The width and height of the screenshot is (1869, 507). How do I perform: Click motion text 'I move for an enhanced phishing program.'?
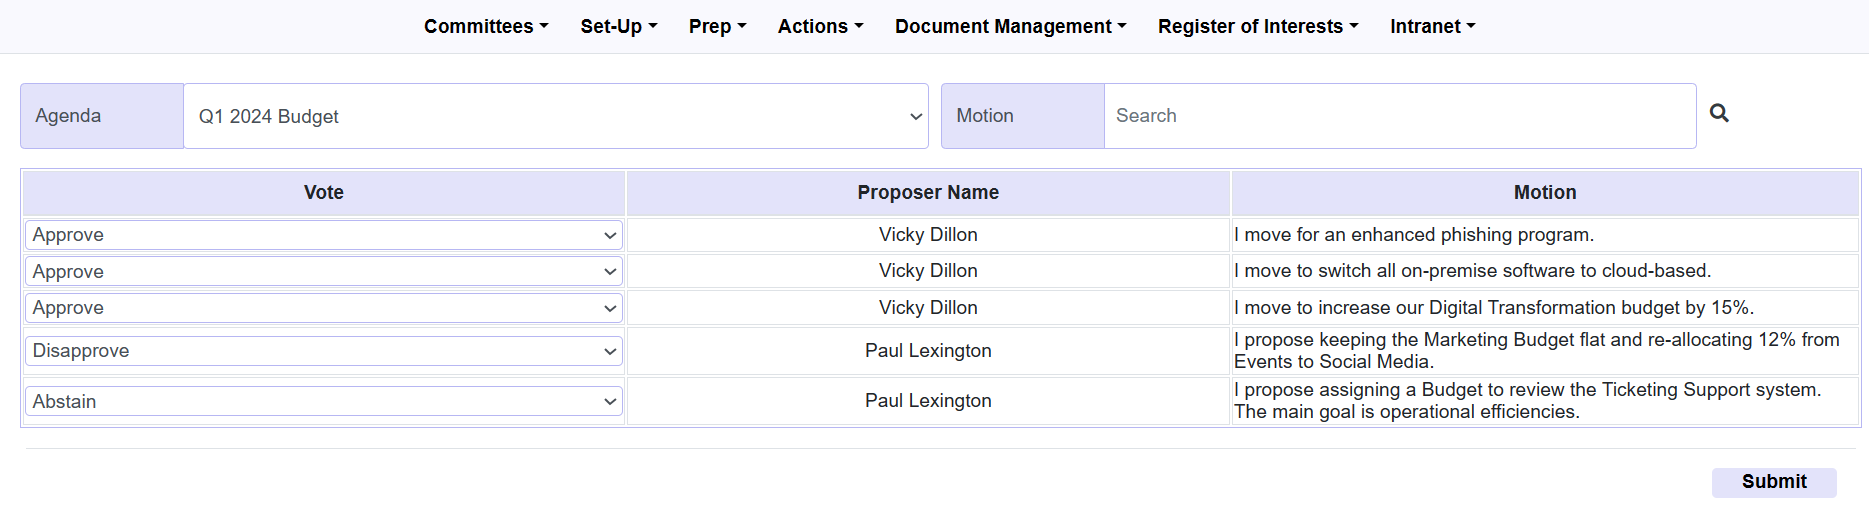click(1414, 235)
